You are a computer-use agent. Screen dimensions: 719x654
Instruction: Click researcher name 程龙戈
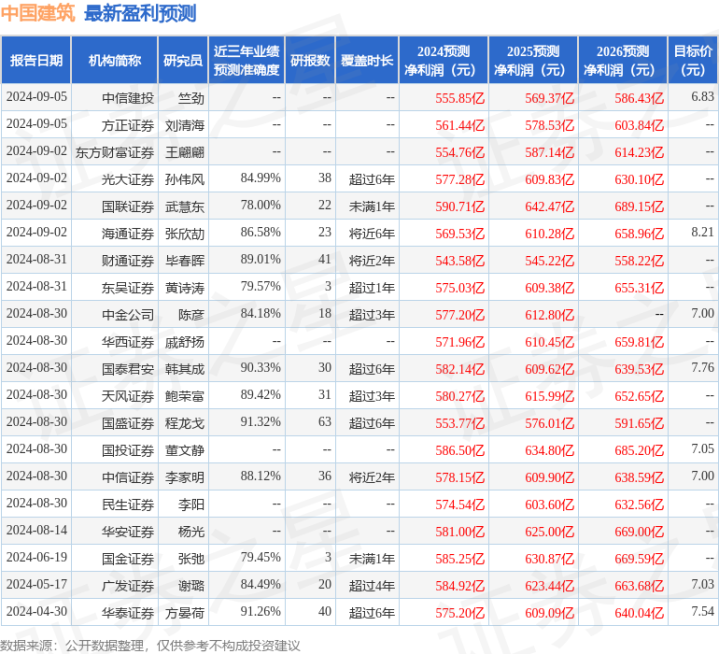click(185, 423)
